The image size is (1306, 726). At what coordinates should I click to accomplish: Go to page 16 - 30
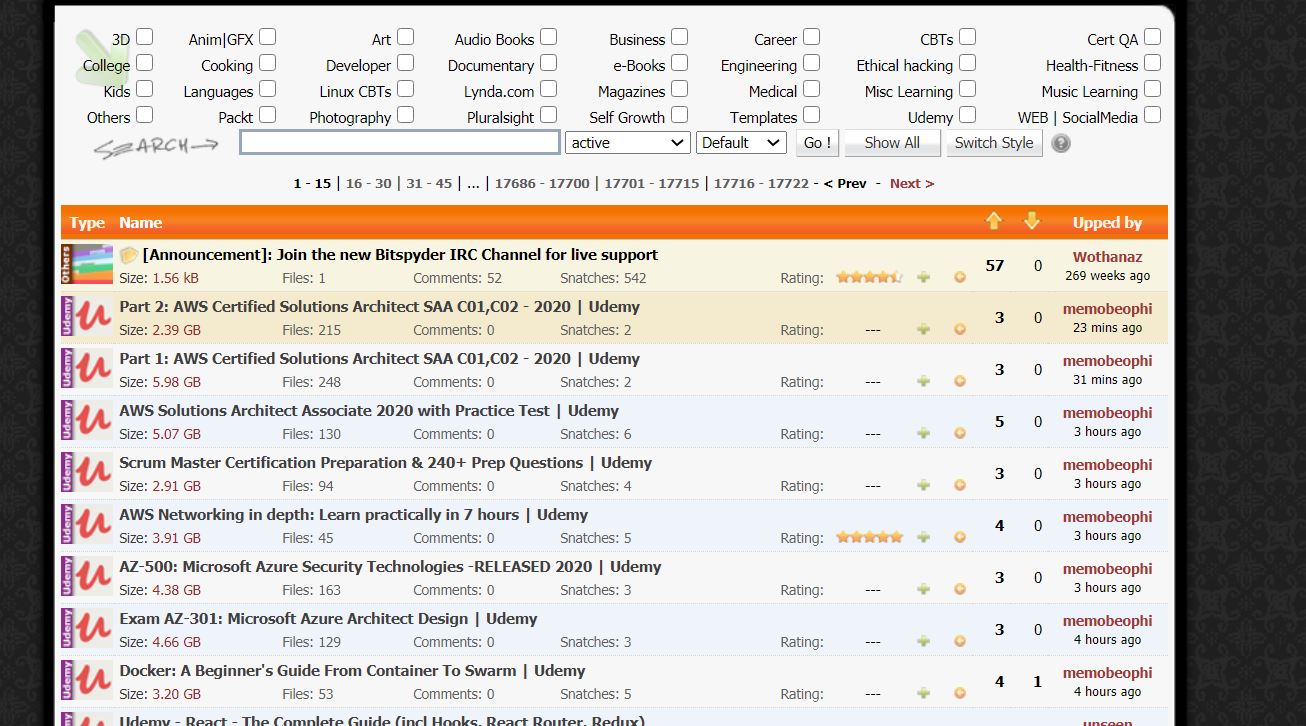(x=368, y=183)
